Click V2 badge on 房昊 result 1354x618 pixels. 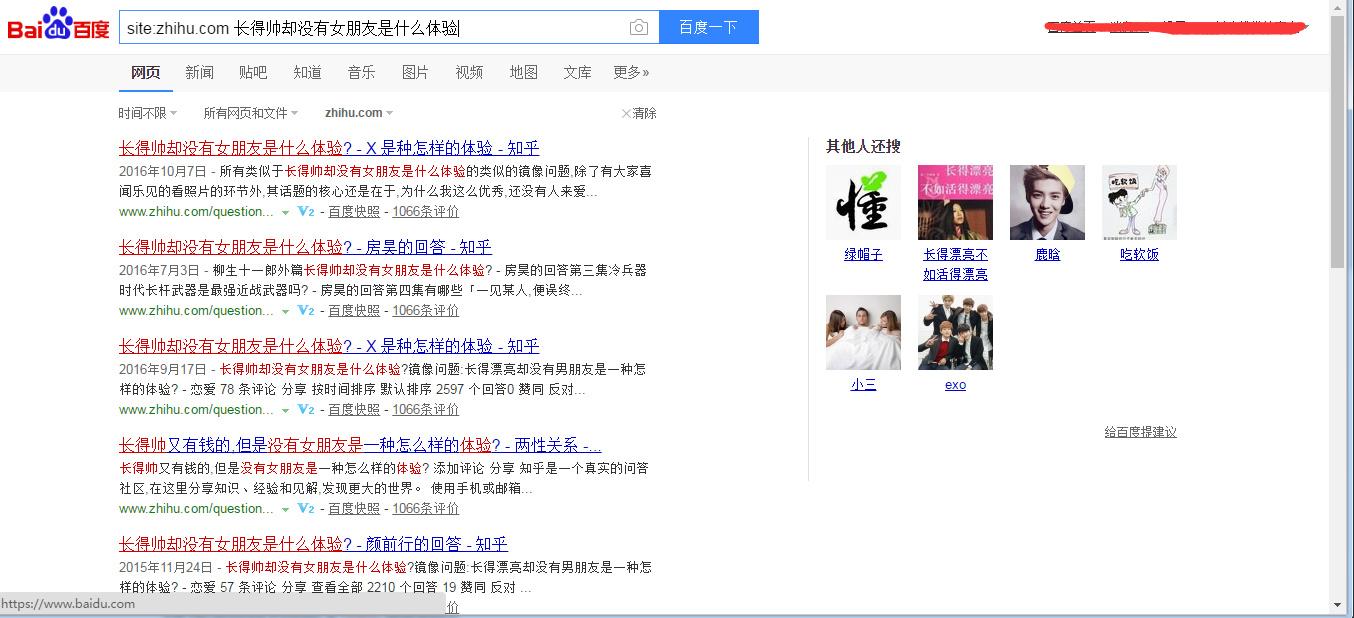[306, 311]
